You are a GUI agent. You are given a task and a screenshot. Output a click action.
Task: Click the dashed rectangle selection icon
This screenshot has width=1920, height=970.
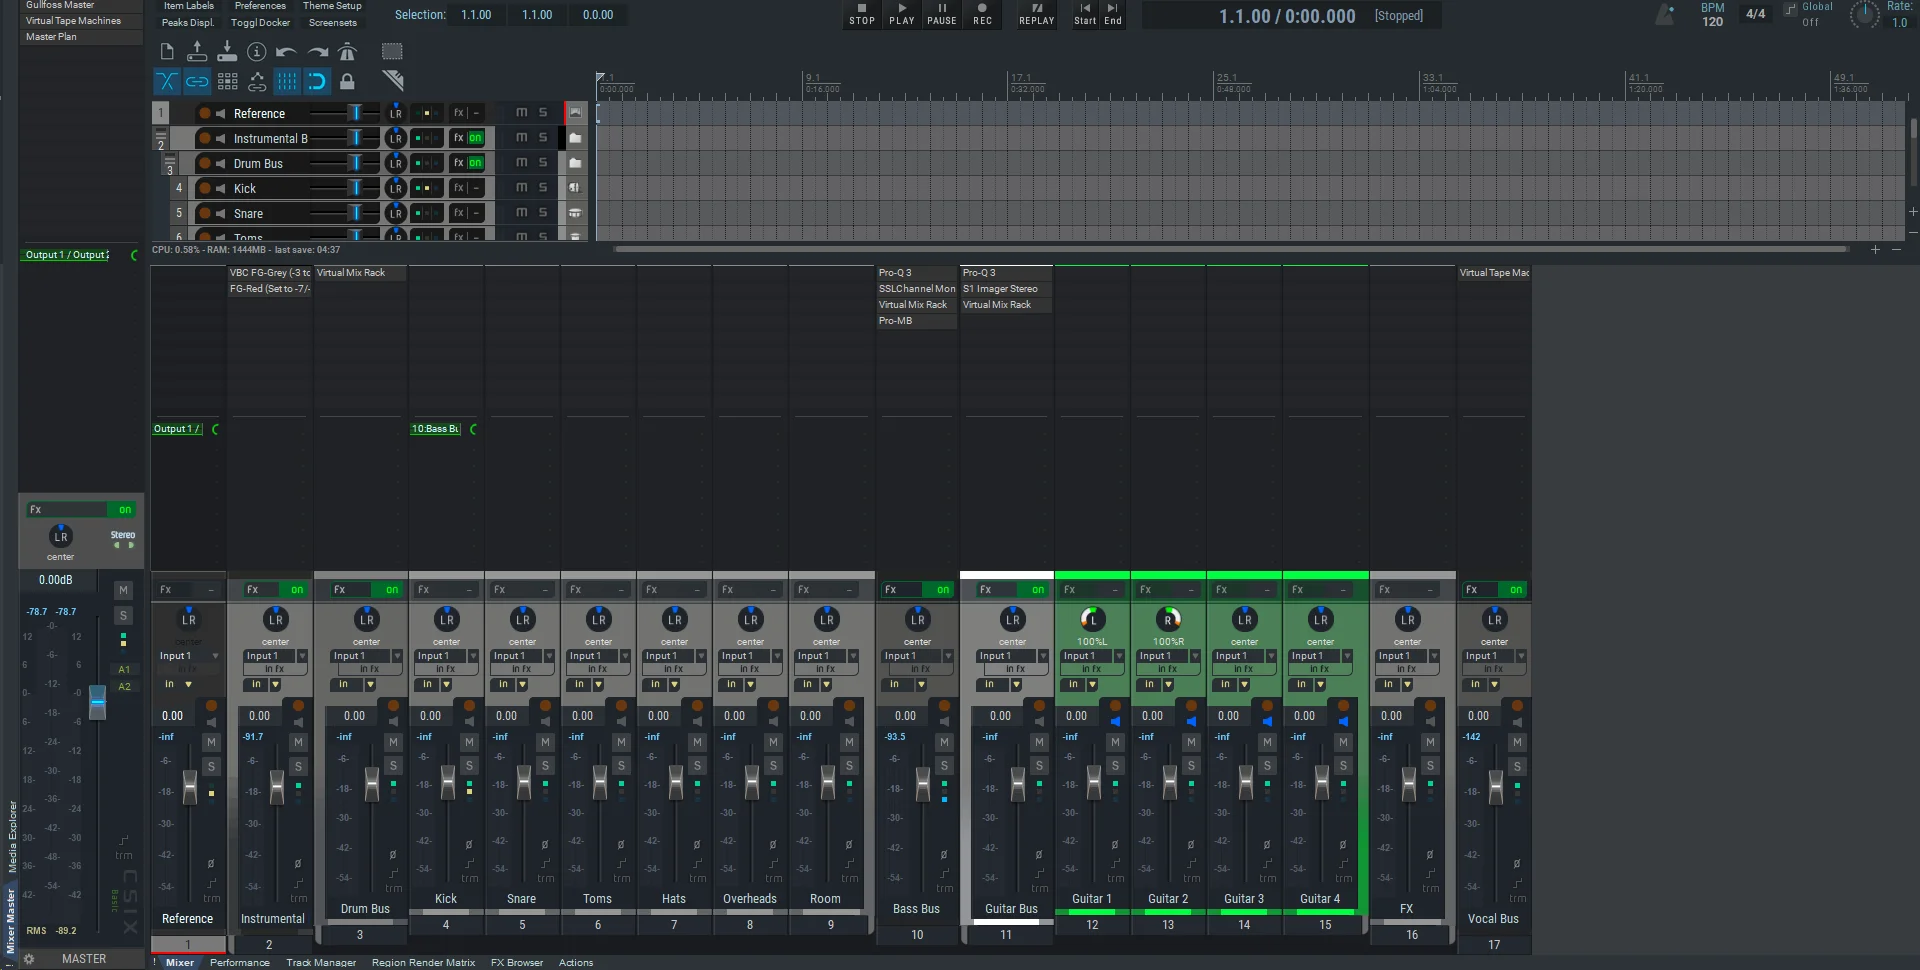coord(392,51)
